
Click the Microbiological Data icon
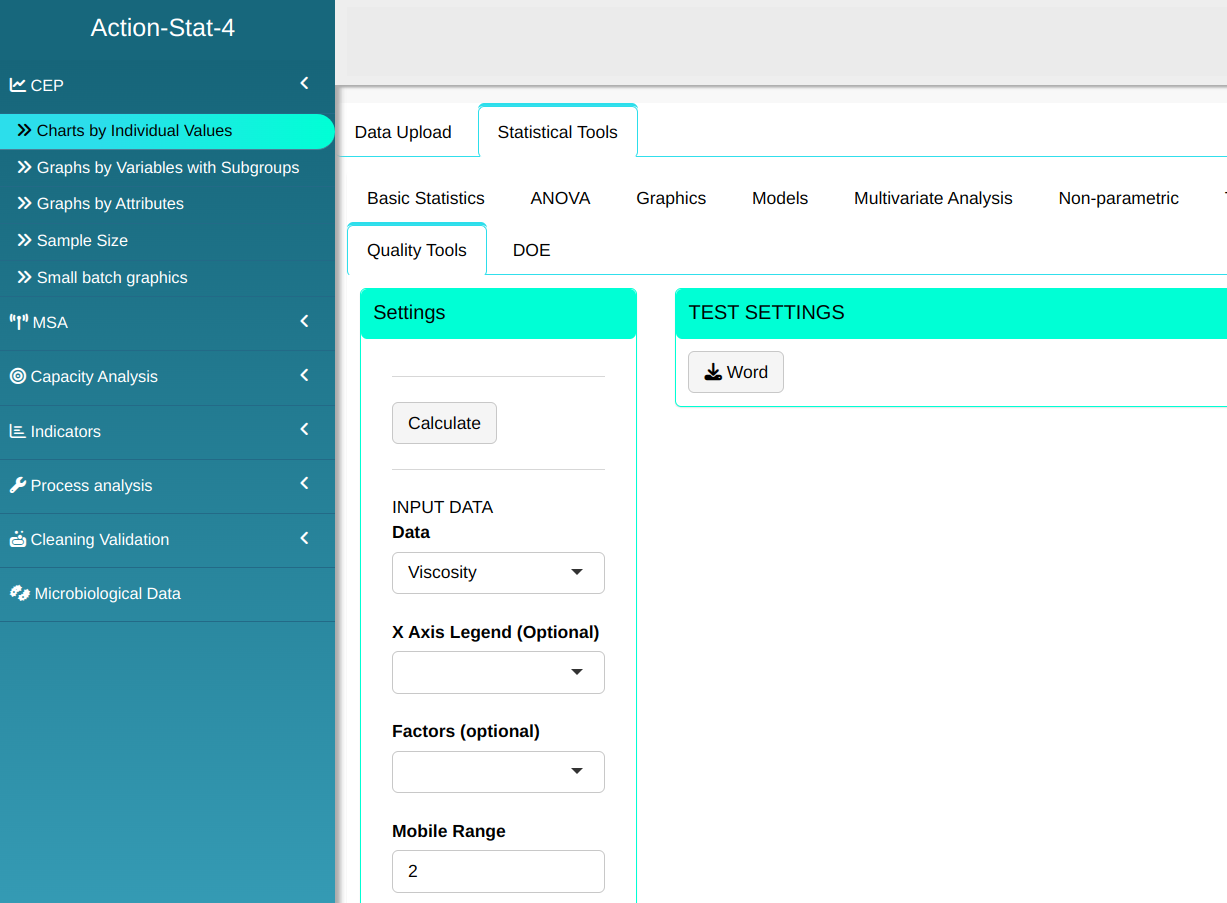click(x=19, y=593)
